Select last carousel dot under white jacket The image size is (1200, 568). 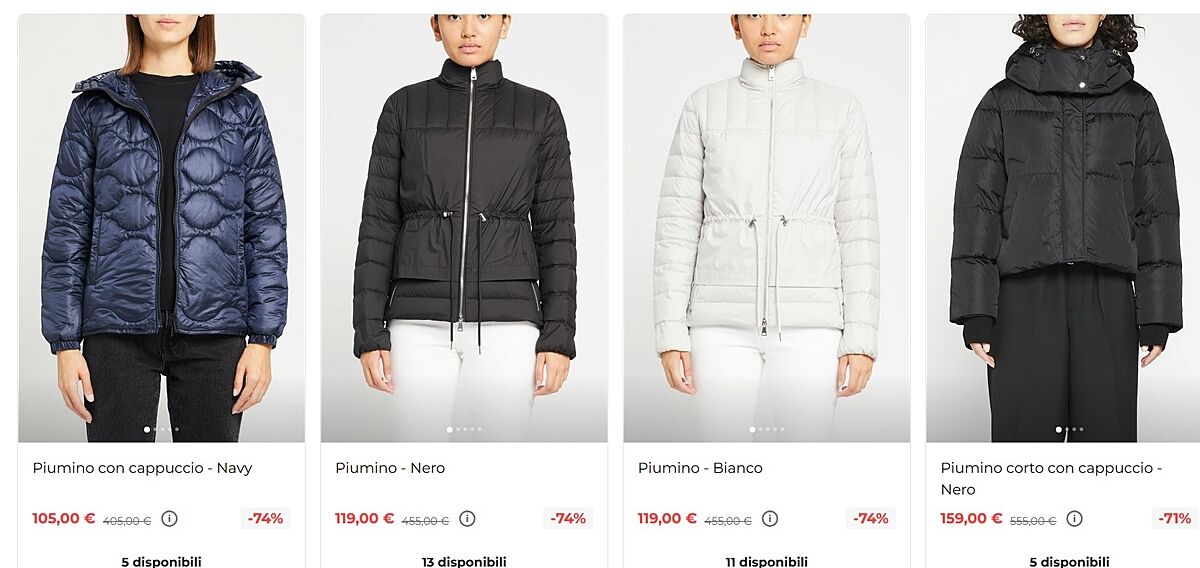pos(782,429)
